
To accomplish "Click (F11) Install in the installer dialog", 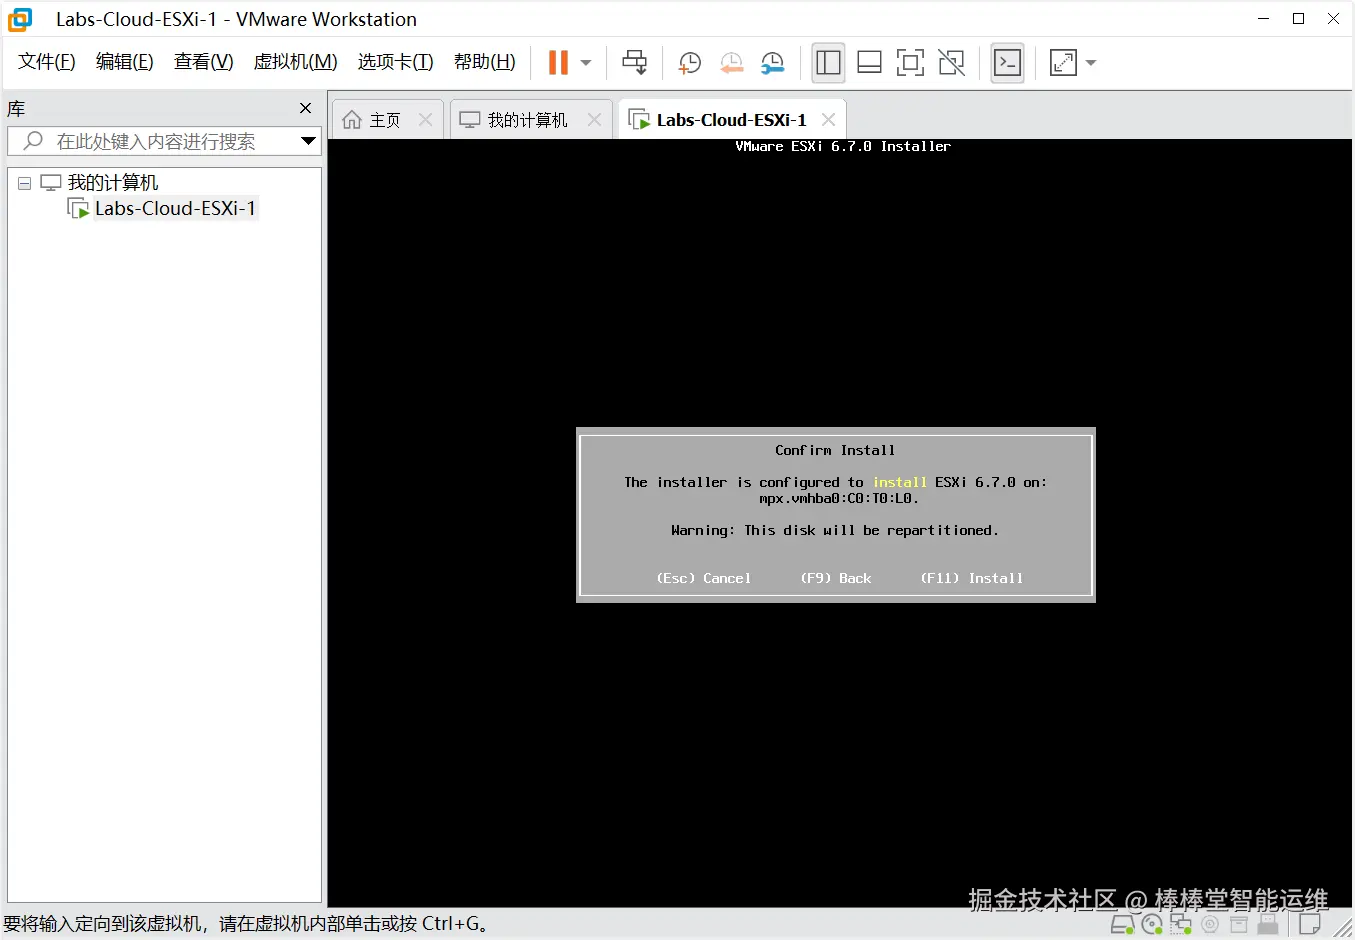I will pyautogui.click(x=972, y=578).
